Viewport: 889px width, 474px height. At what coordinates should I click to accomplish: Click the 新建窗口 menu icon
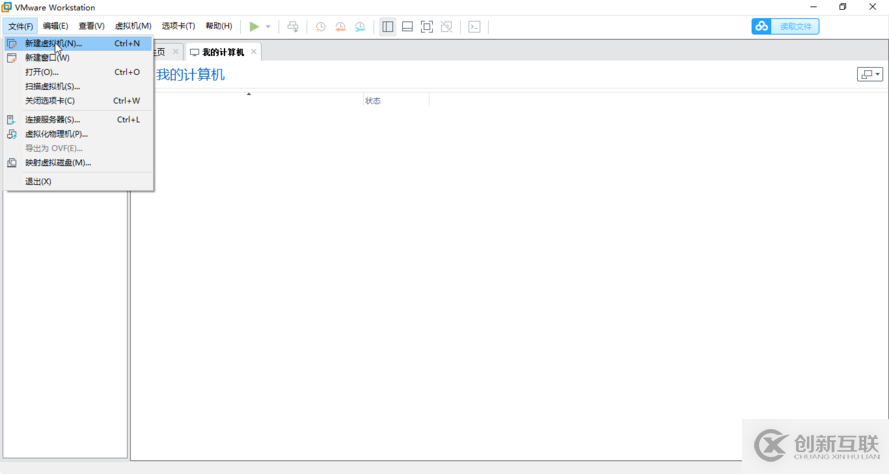12,58
